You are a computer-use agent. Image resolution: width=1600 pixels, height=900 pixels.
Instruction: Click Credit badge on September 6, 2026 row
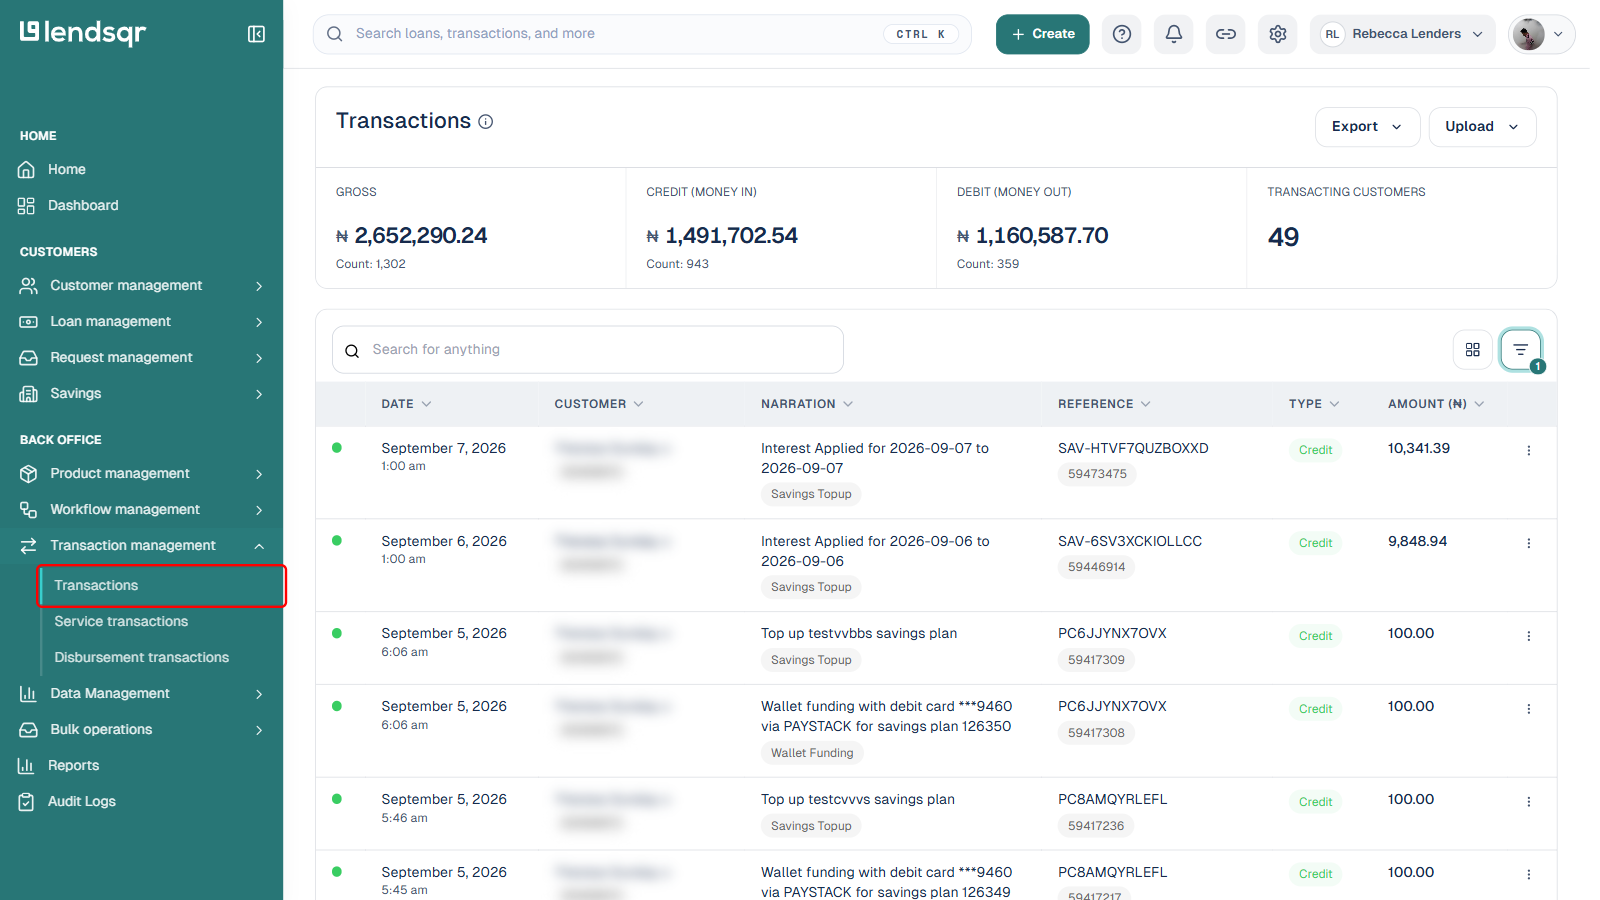click(x=1315, y=543)
